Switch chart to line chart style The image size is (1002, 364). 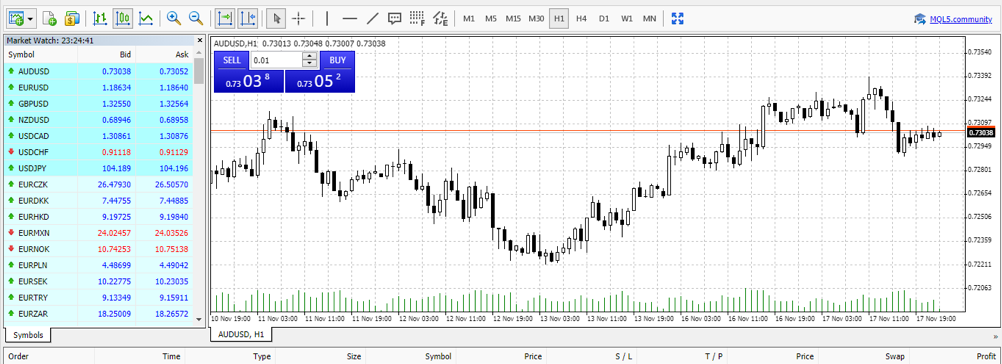146,19
